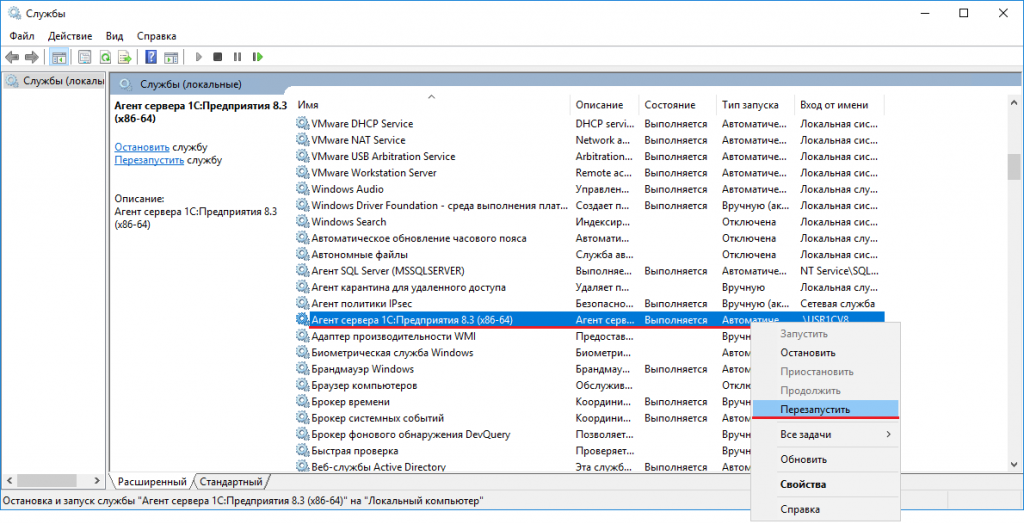Select the VMware NAT Service row
1024x524 pixels.
[590, 140]
